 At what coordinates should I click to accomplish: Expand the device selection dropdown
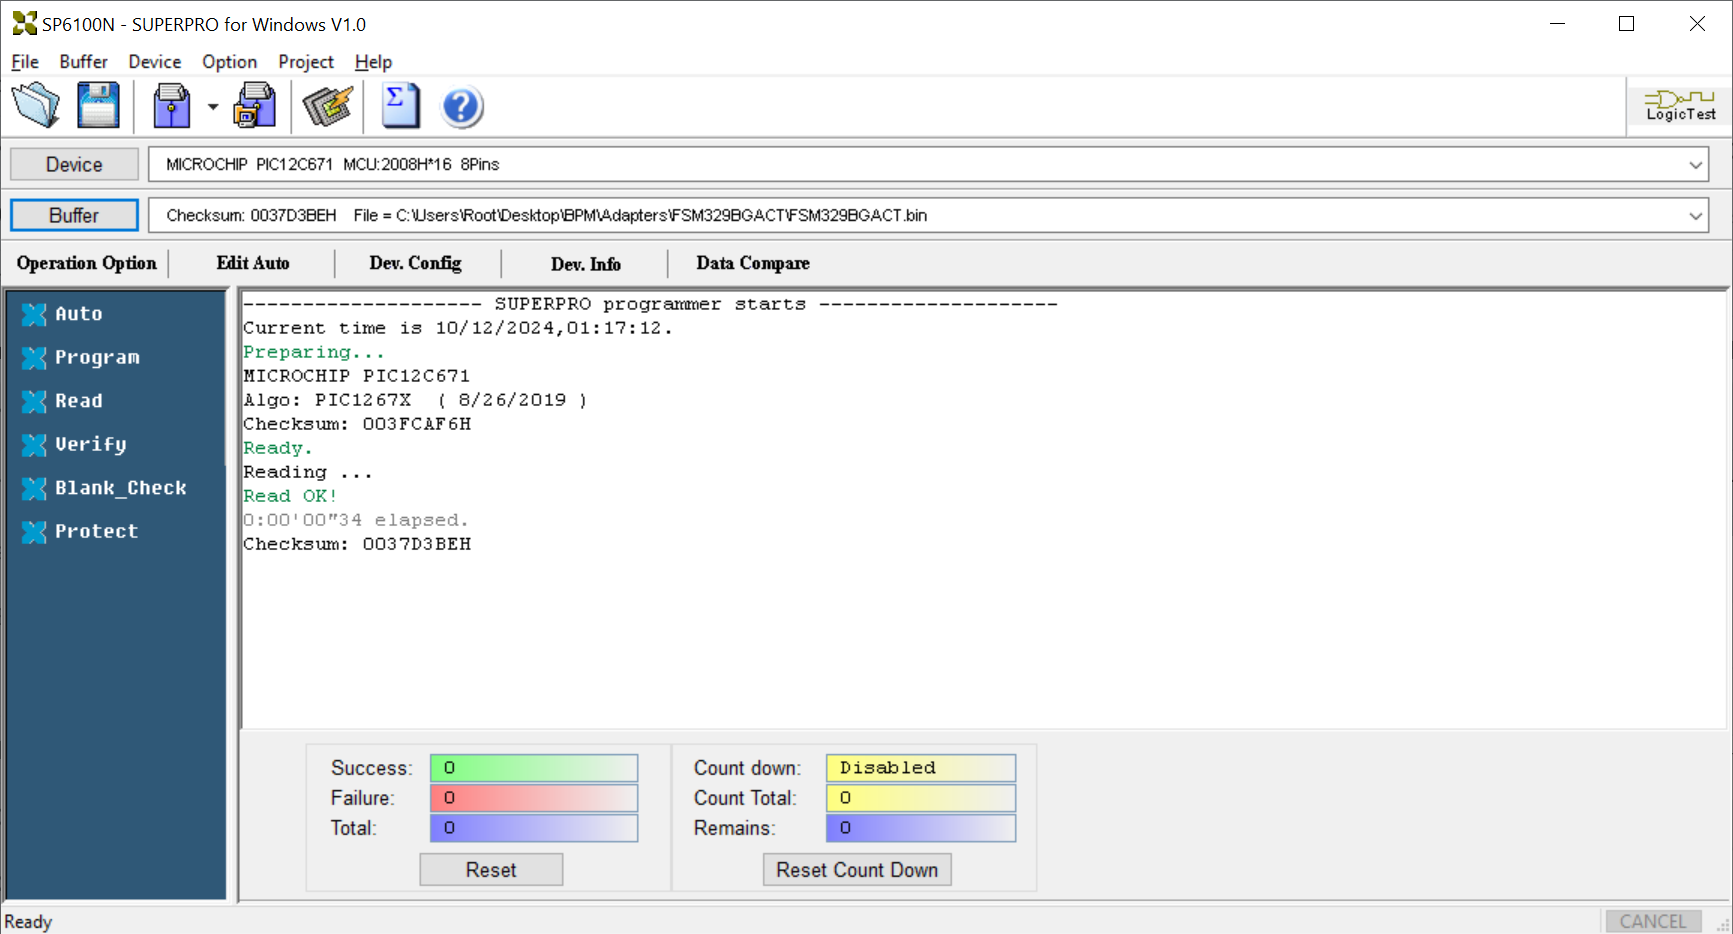[1695, 165]
